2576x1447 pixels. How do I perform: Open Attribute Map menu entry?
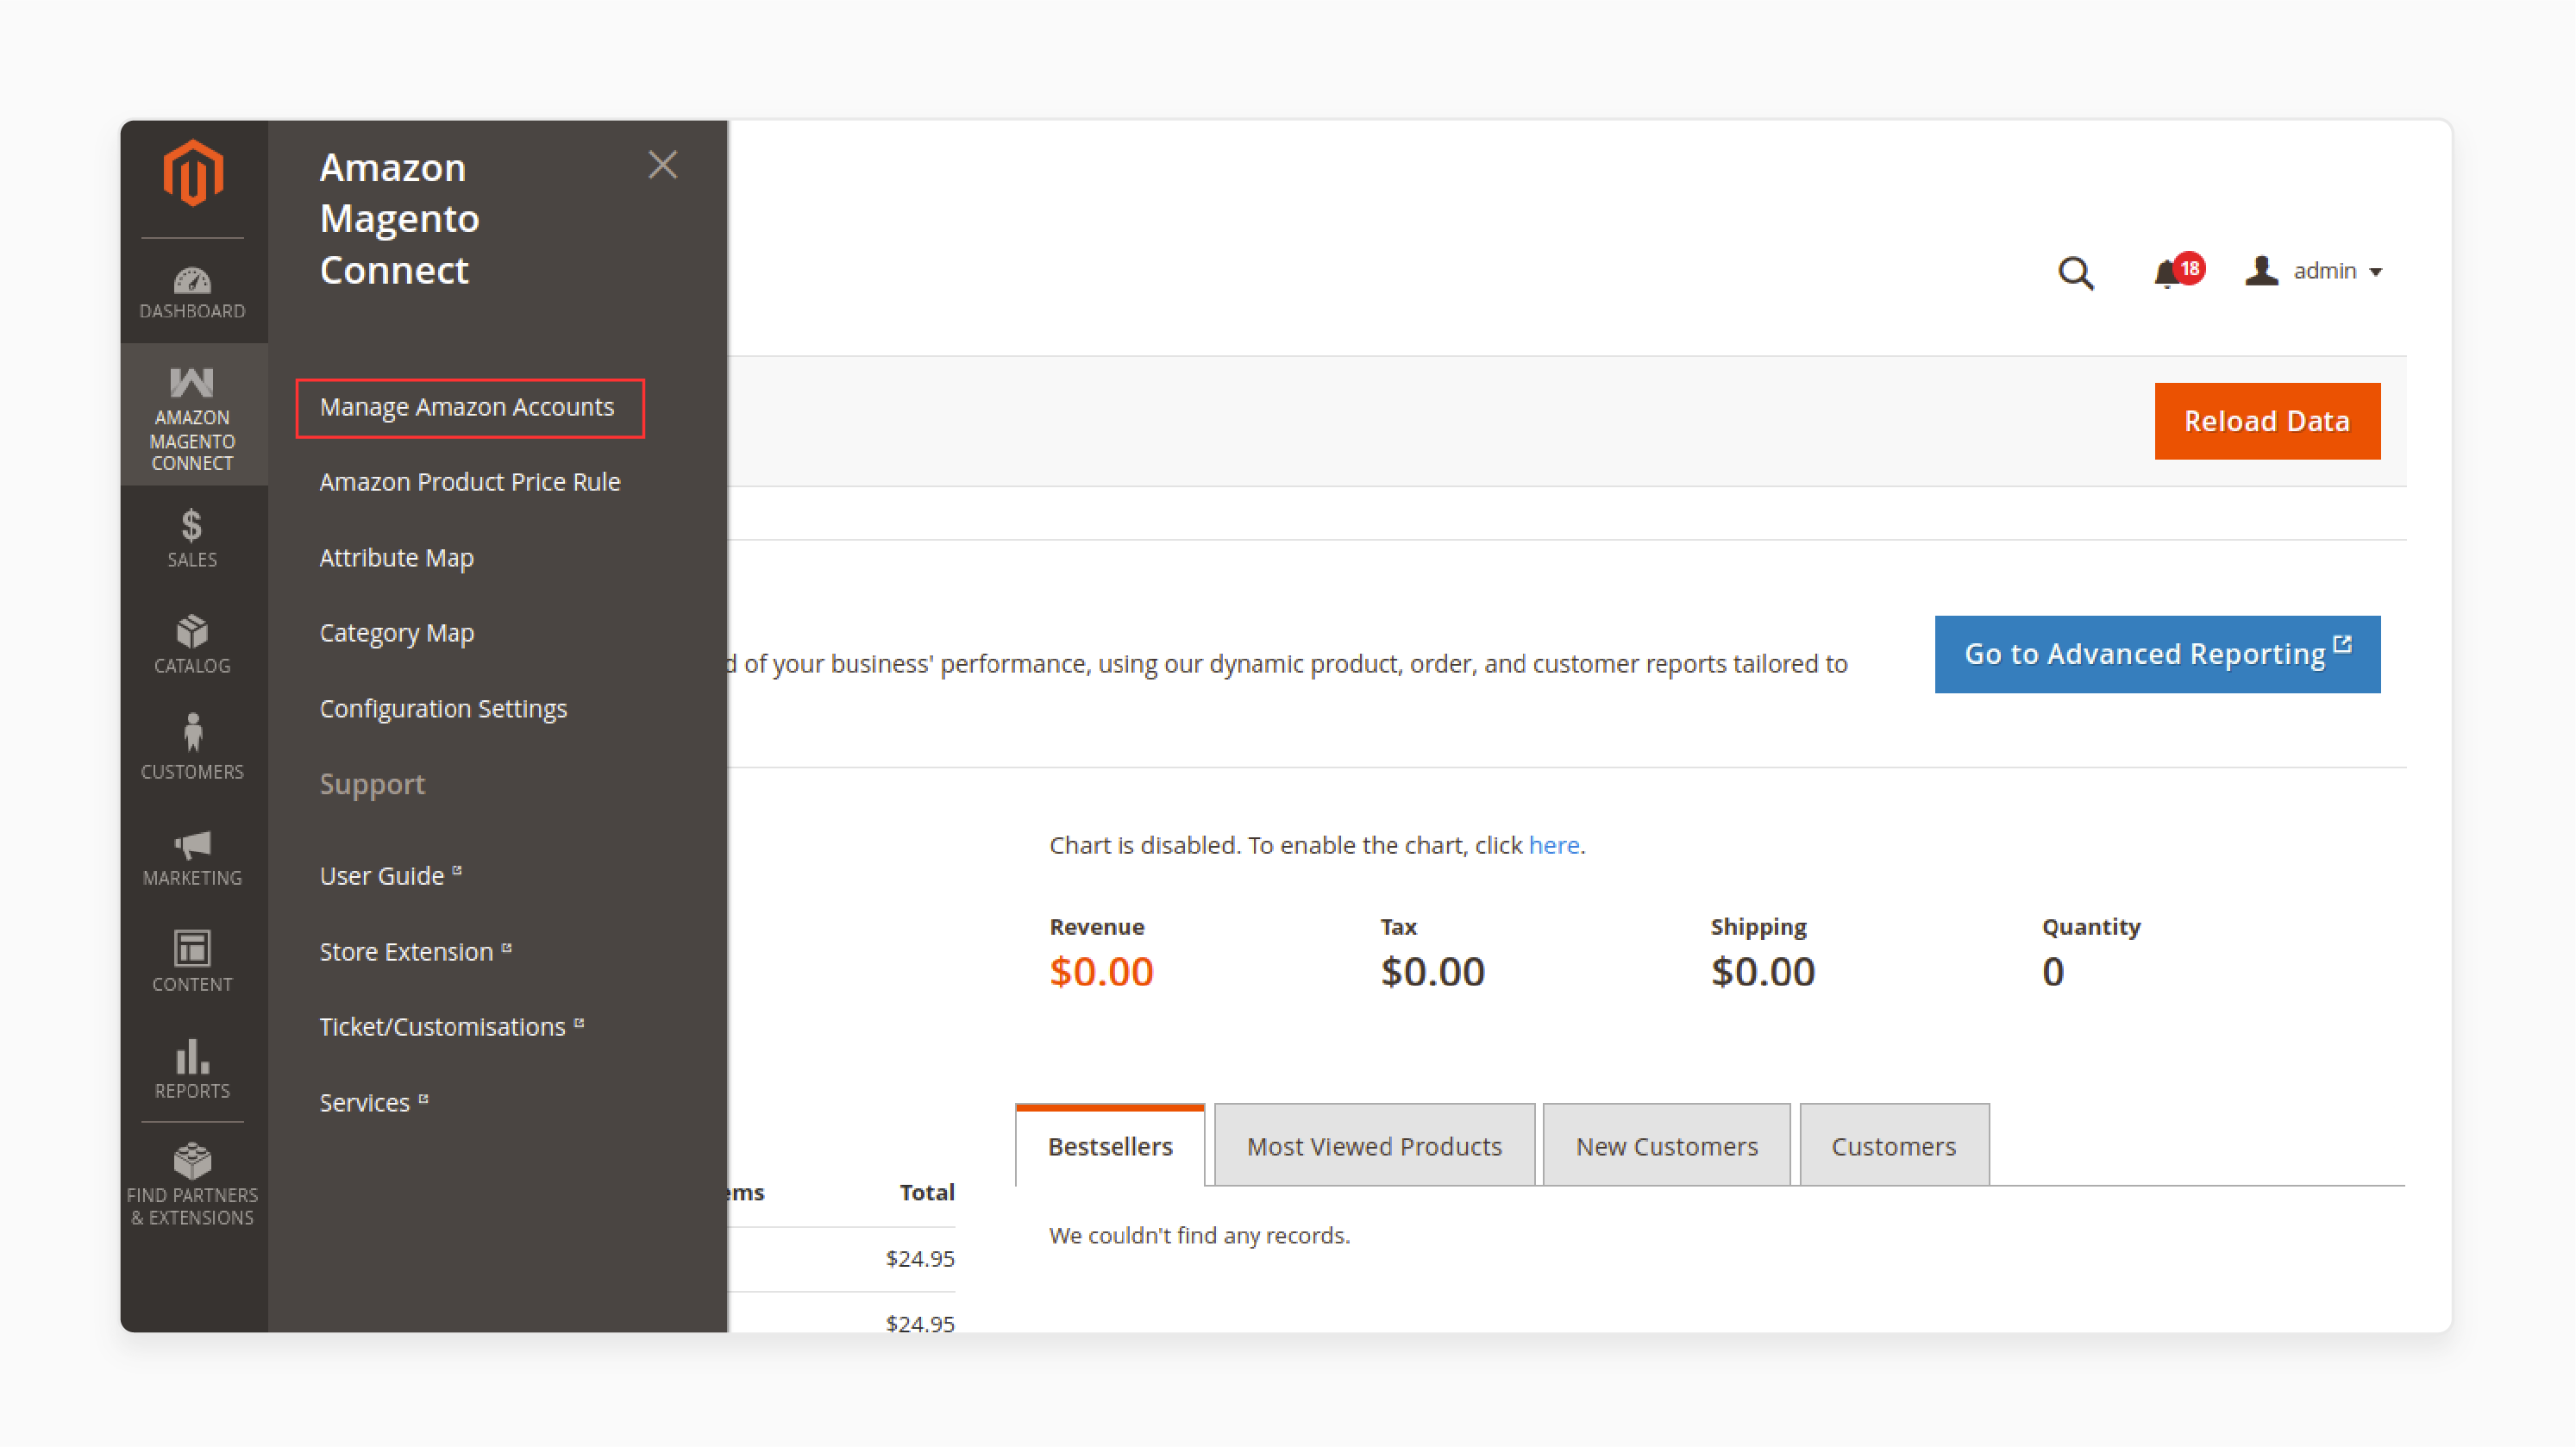(396, 558)
